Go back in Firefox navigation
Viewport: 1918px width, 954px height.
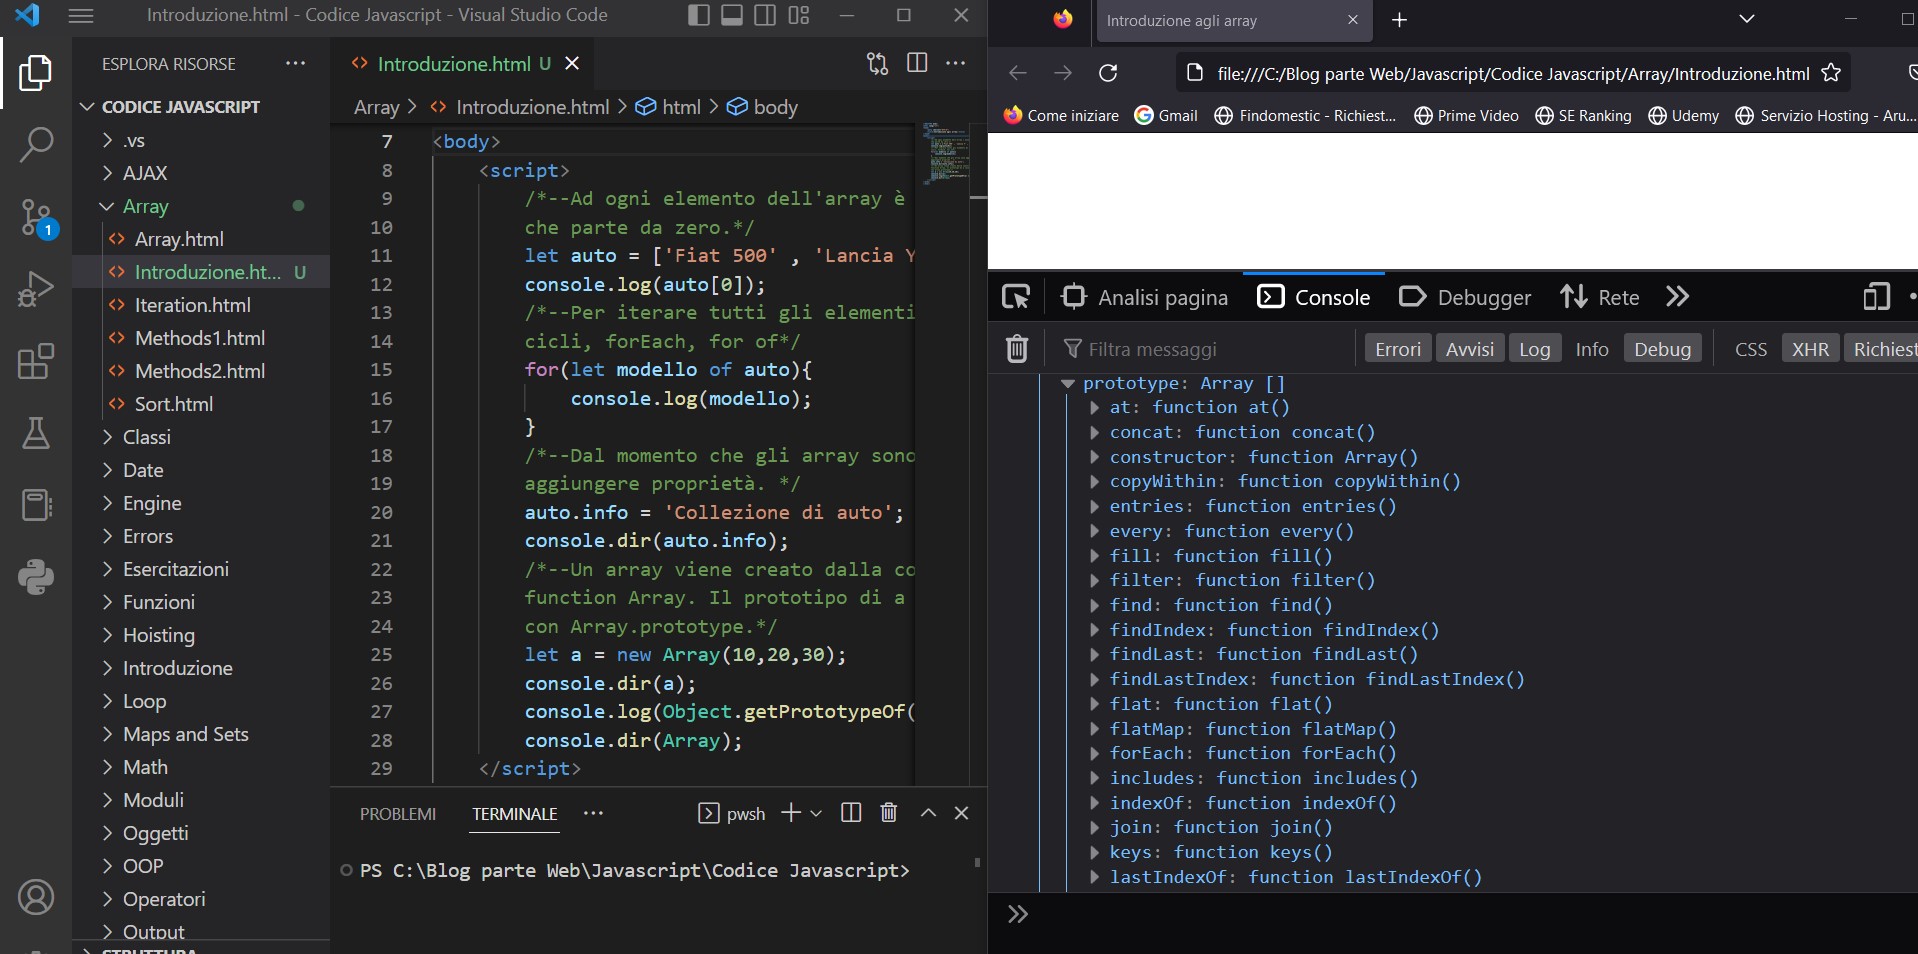coord(1017,73)
